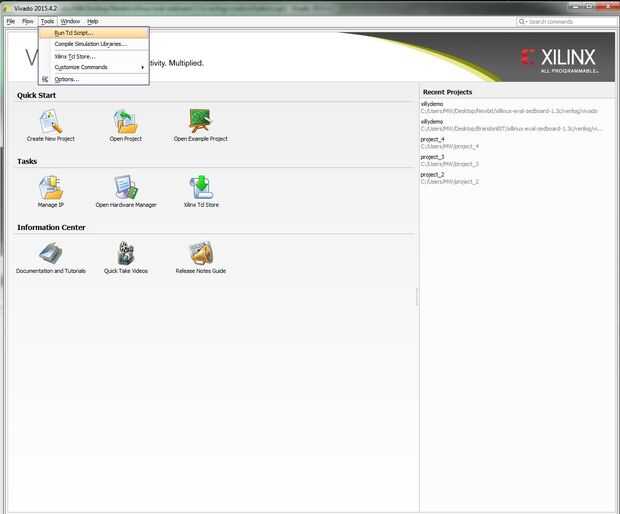Click the Documentation and Tutorials label

[x=51, y=271]
